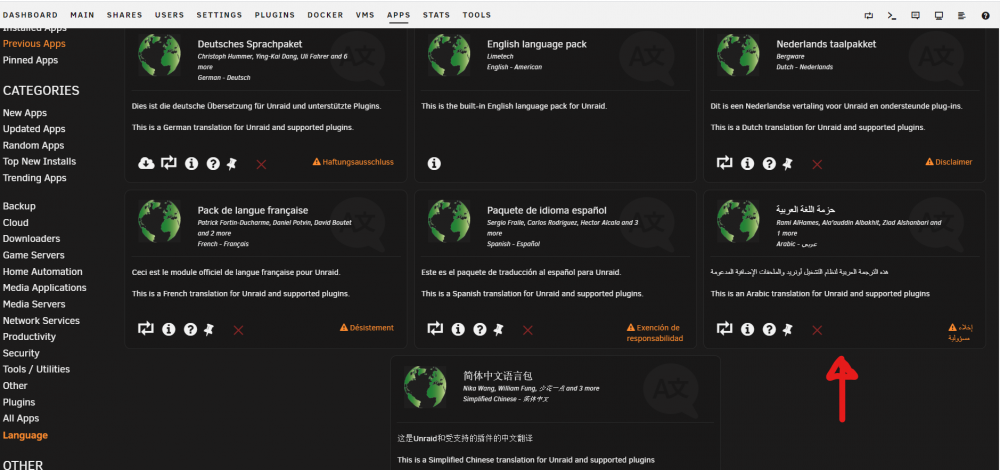This screenshot has height=470, width=1000.
Task: Click the Simplified Chinese pack globe thumbnail
Action: (x=425, y=386)
